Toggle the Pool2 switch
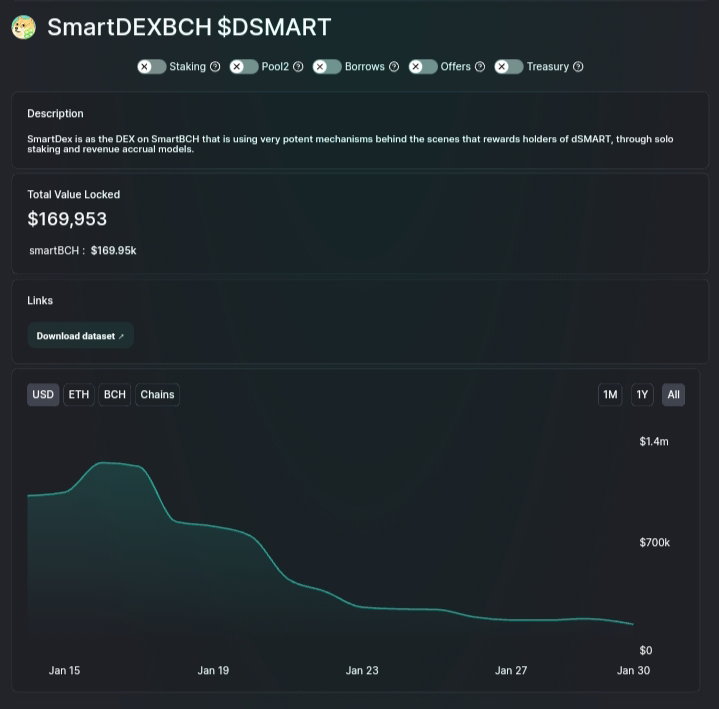 click(244, 66)
